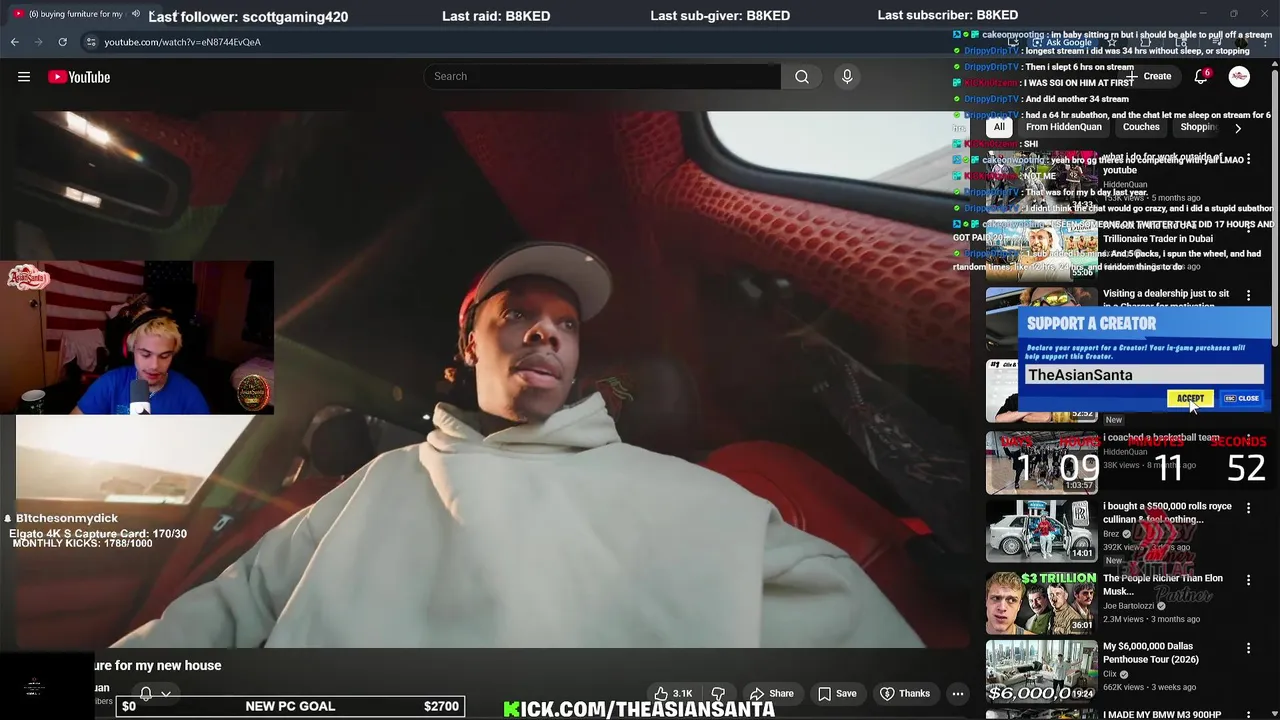
Task: Toggle channel notification bell under video
Action: pyautogui.click(x=146, y=693)
